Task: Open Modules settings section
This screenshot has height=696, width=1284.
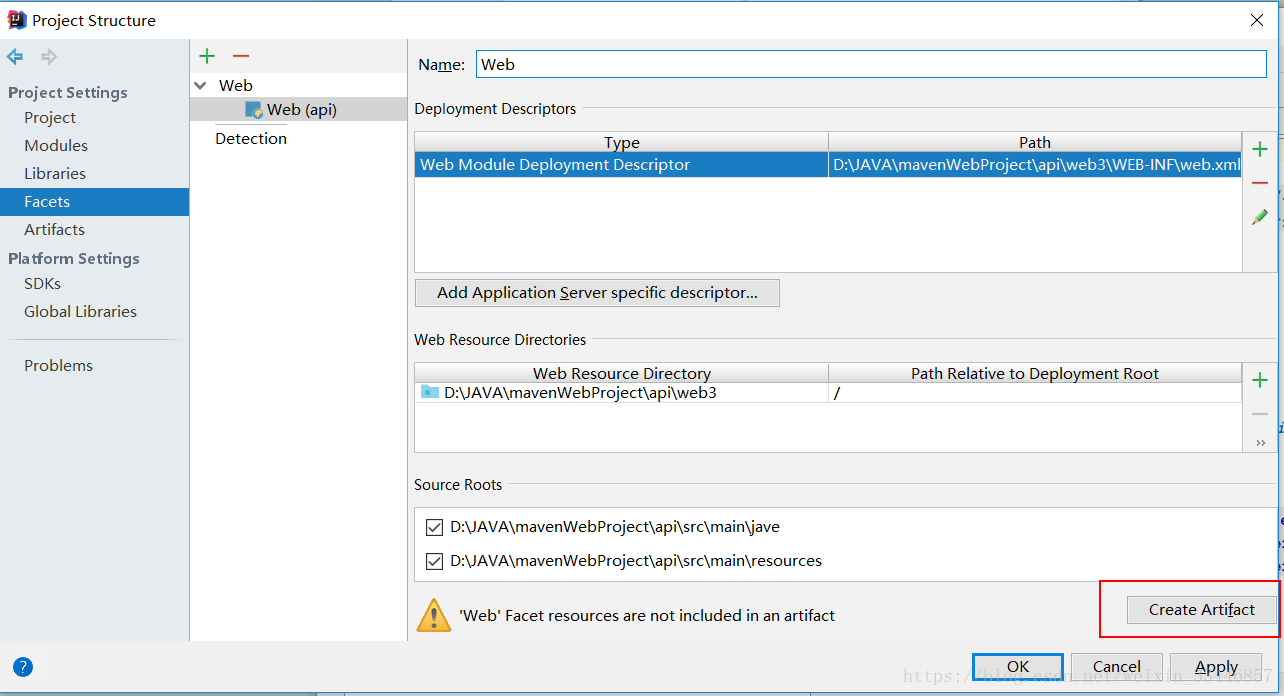Action: click(56, 145)
